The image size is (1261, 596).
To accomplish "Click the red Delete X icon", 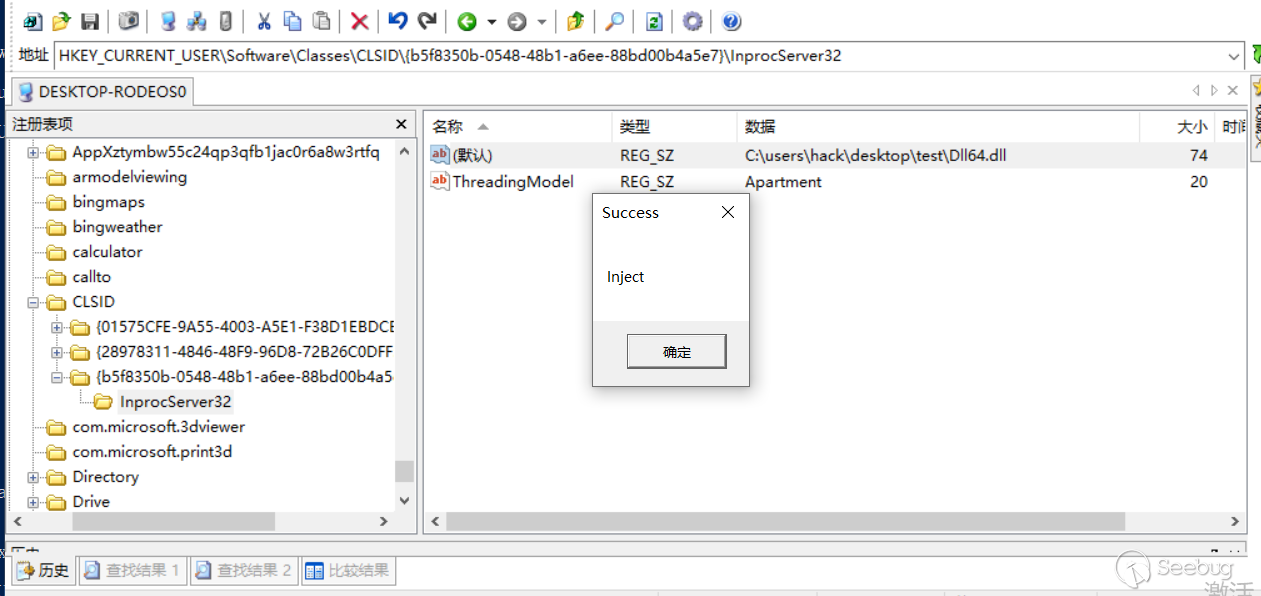I will (359, 21).
